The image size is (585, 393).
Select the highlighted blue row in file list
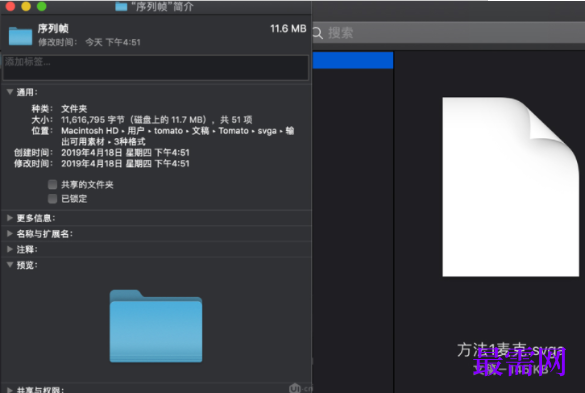click(x=353, y=60)
